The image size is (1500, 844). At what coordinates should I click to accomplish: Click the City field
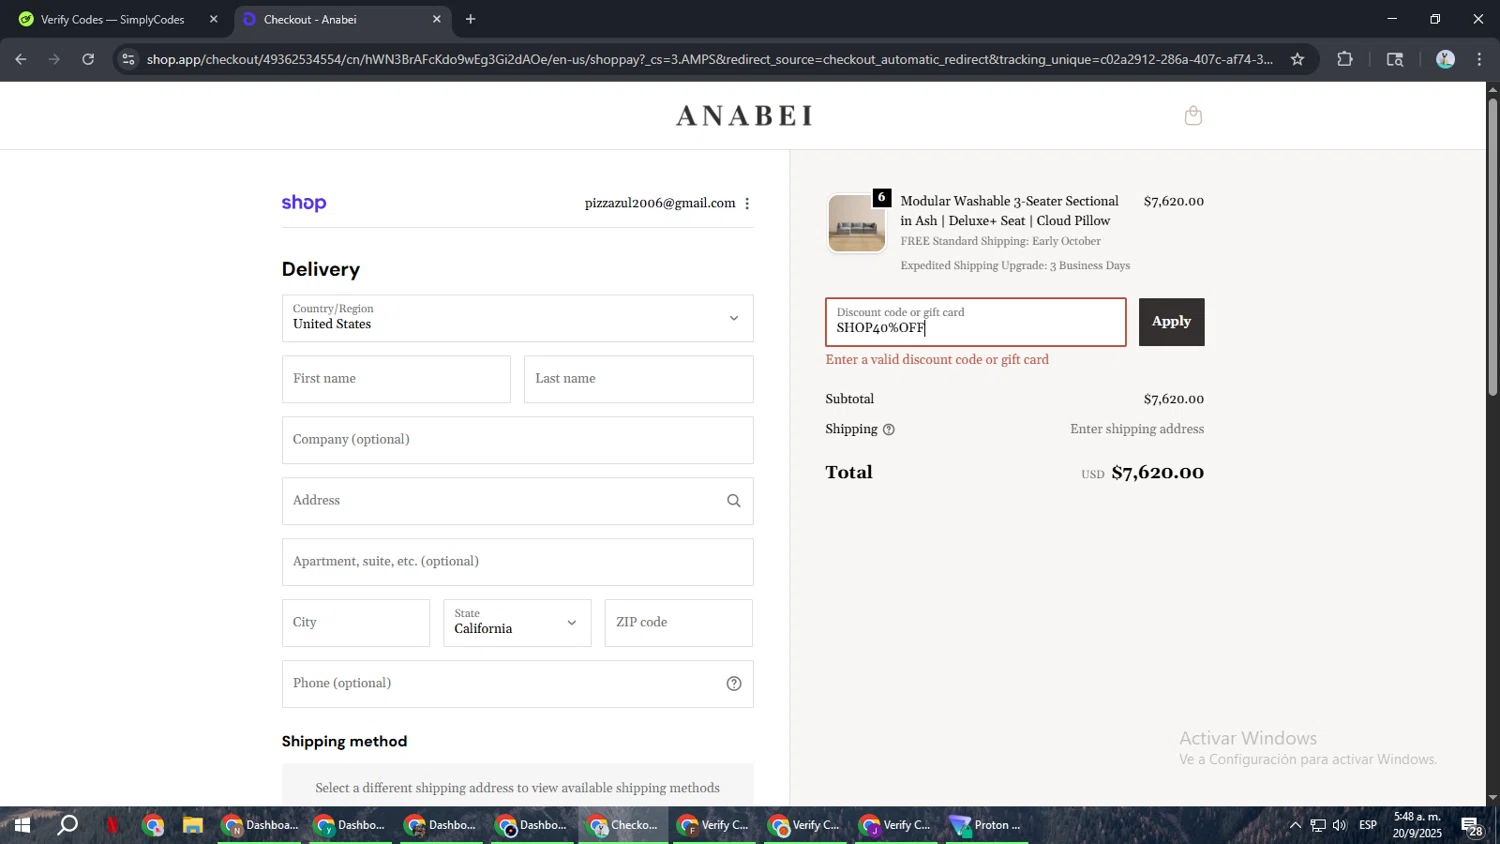[355, 623]
